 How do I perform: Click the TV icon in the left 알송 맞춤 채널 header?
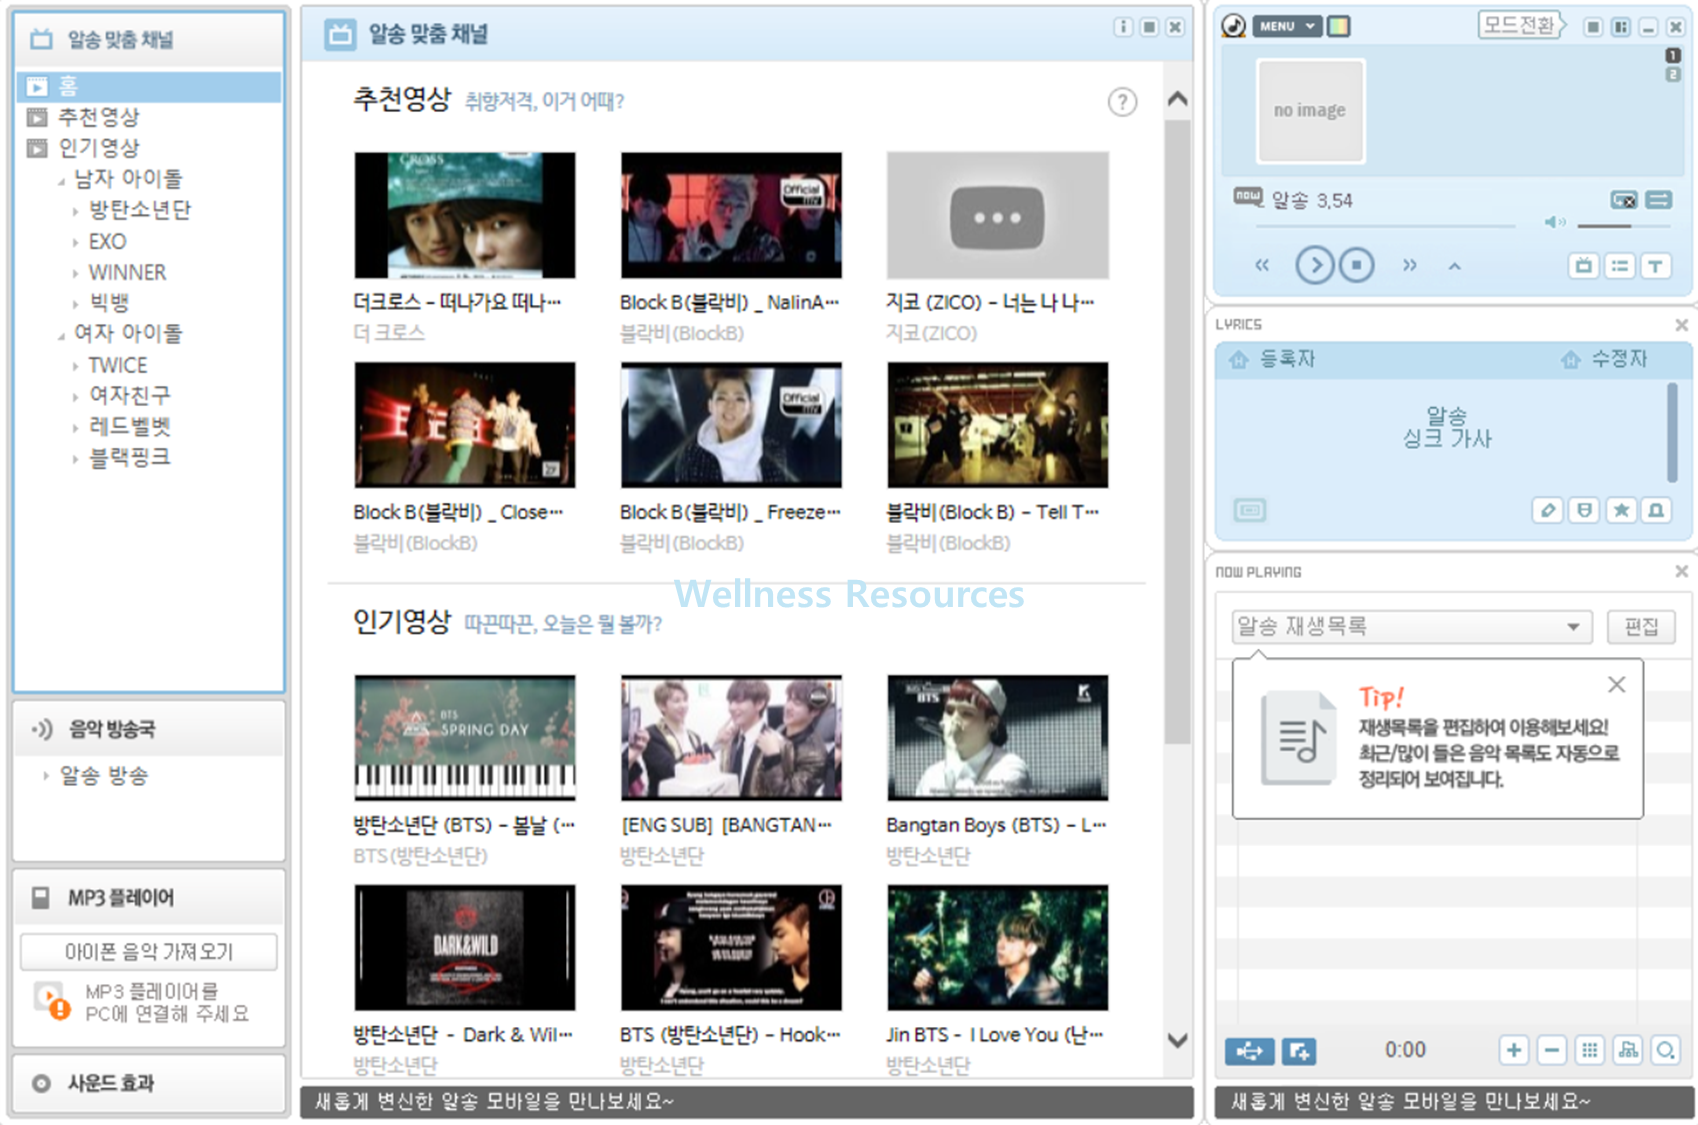41,39
